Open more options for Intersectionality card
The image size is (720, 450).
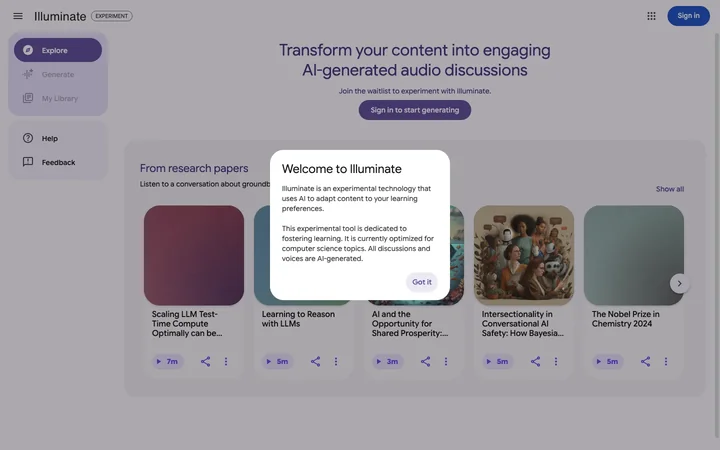[556, 361]
